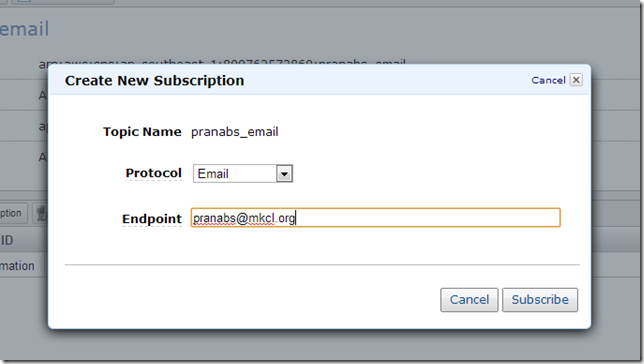The height and width of the screenshot is (364, 644).
Task: Click the email topic heading in background
Action: coord(24,29)
